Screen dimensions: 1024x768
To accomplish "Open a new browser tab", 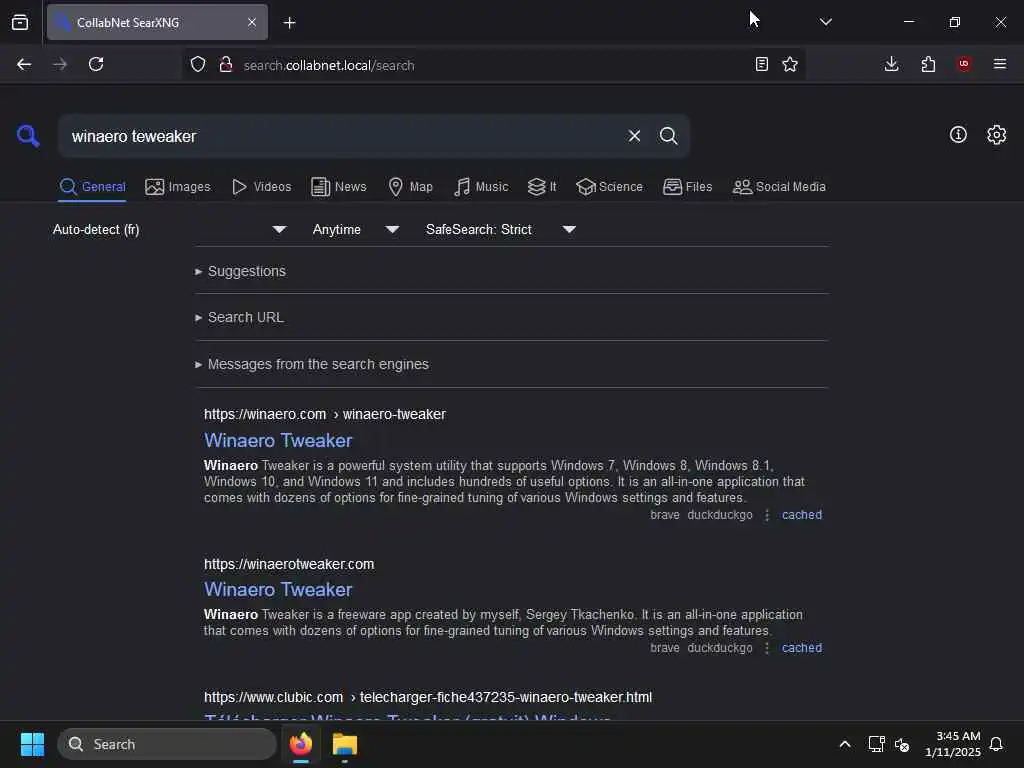I will (x=289, y=23).
